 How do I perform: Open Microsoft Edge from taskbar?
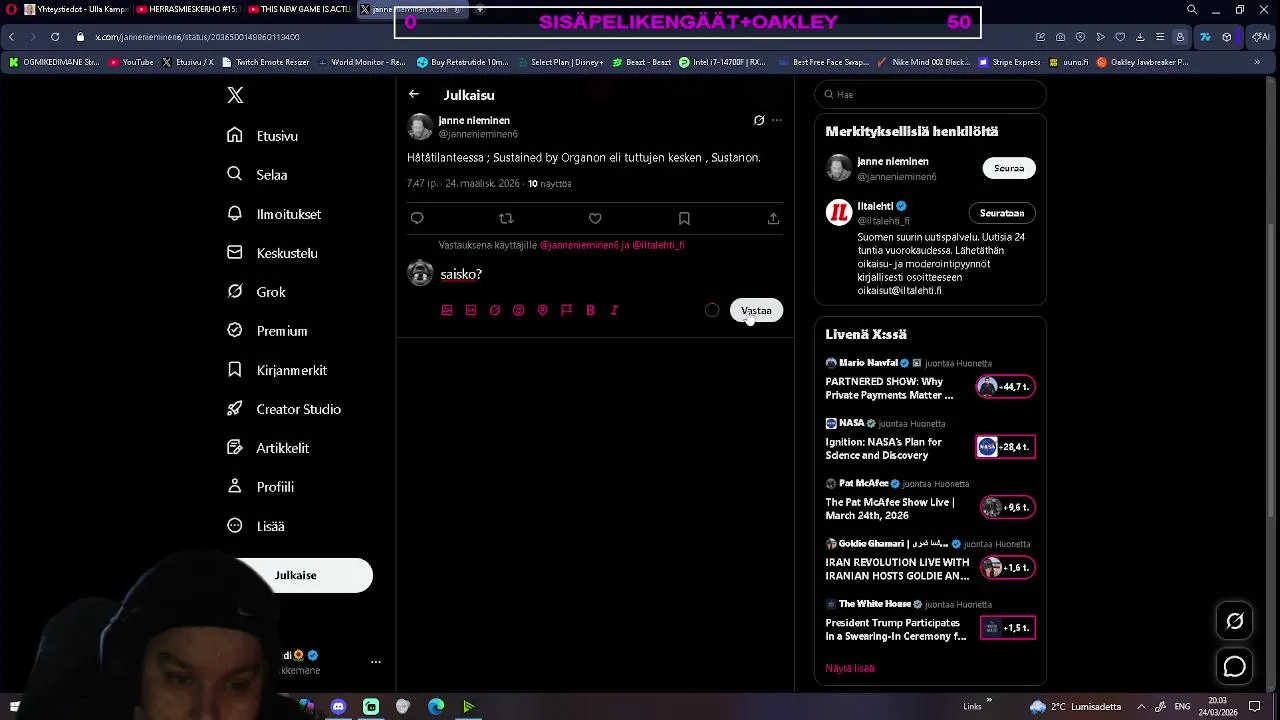click(x=436, y=707)
